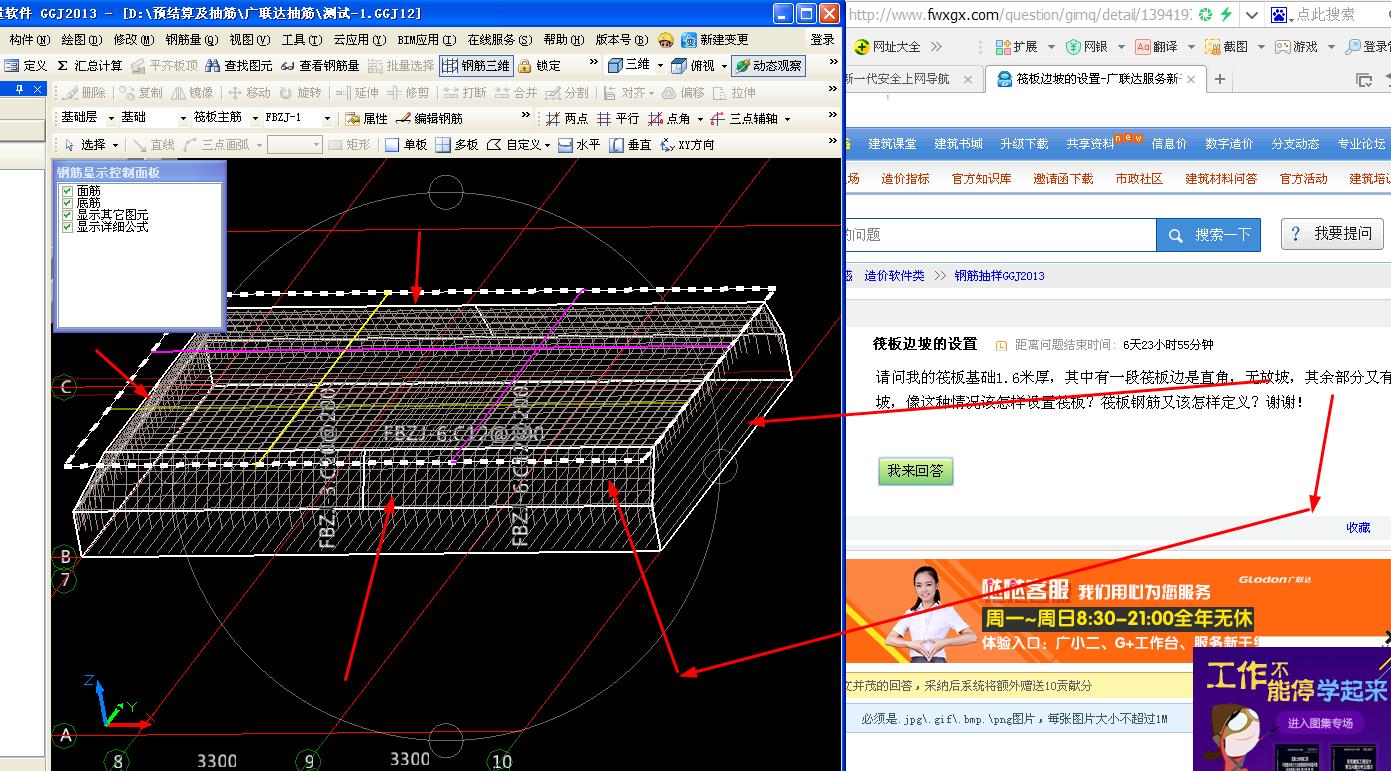
Task: Expand the 基础层 floor dropdown
Action: (111, 118)
